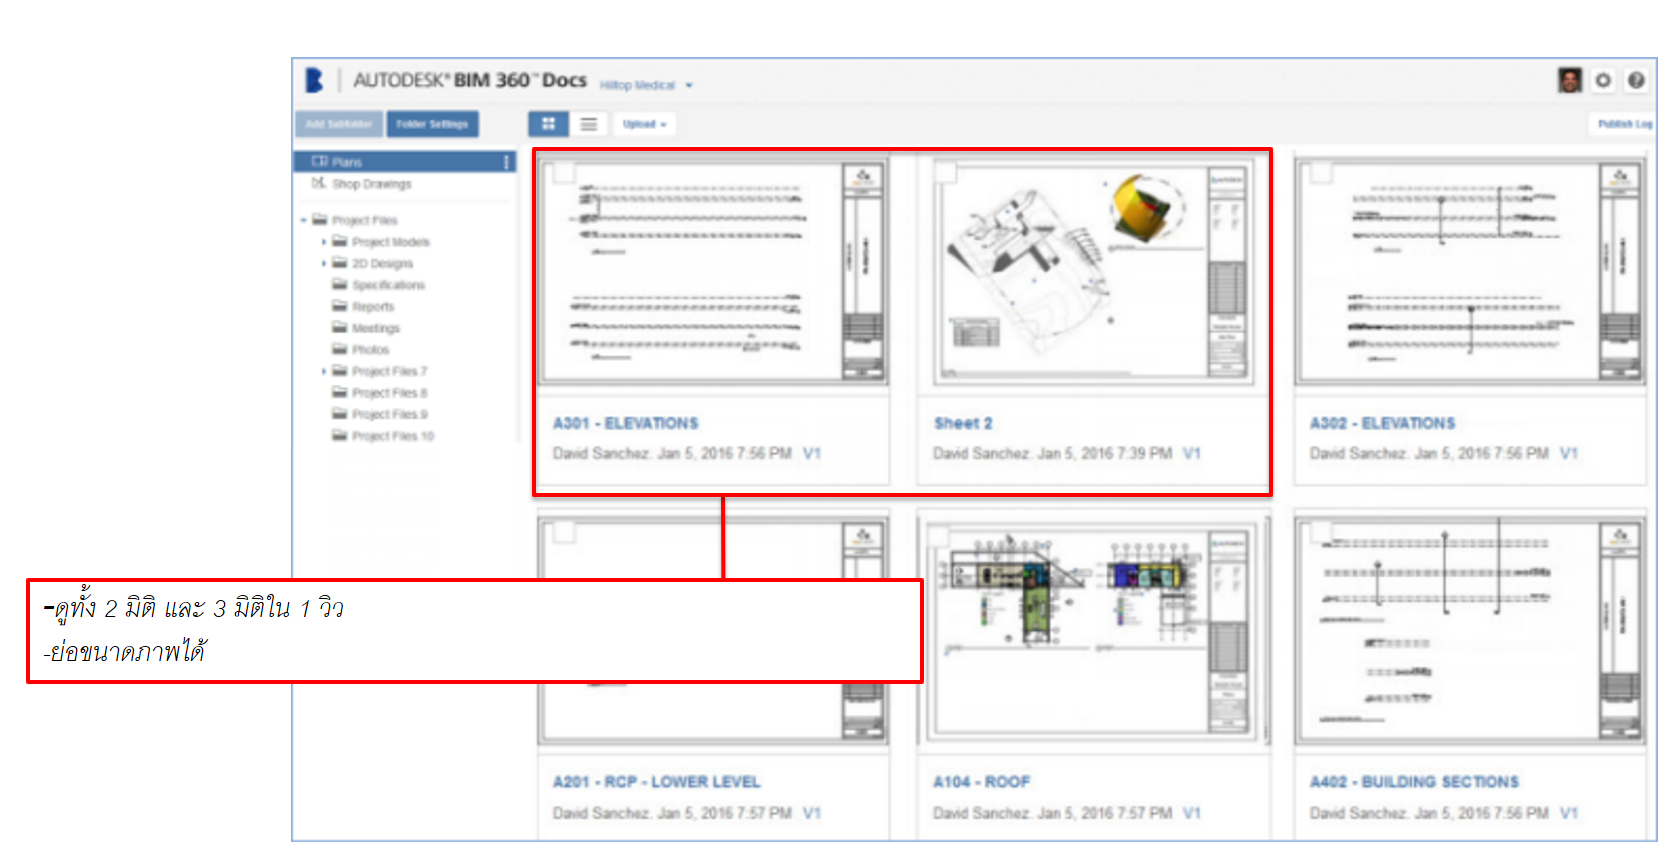Tick the A402 - BUILDING SECTIONS checkbox
Image resolution: width=1670 pixels, height=858 pixels.
coord(1321,531)
